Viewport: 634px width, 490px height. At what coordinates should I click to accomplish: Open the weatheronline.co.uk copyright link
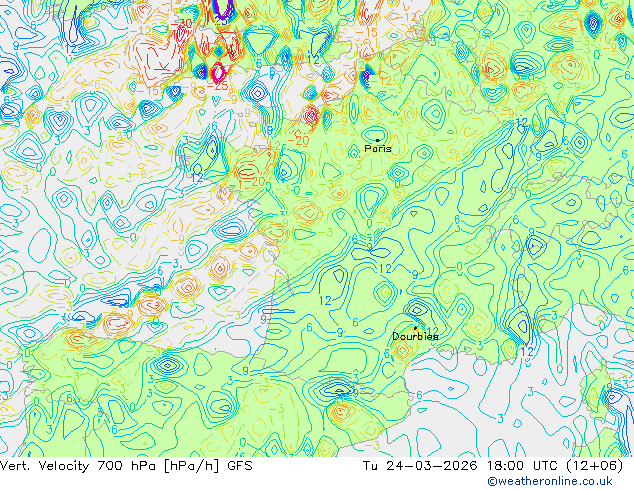click(x=550, y=481)
